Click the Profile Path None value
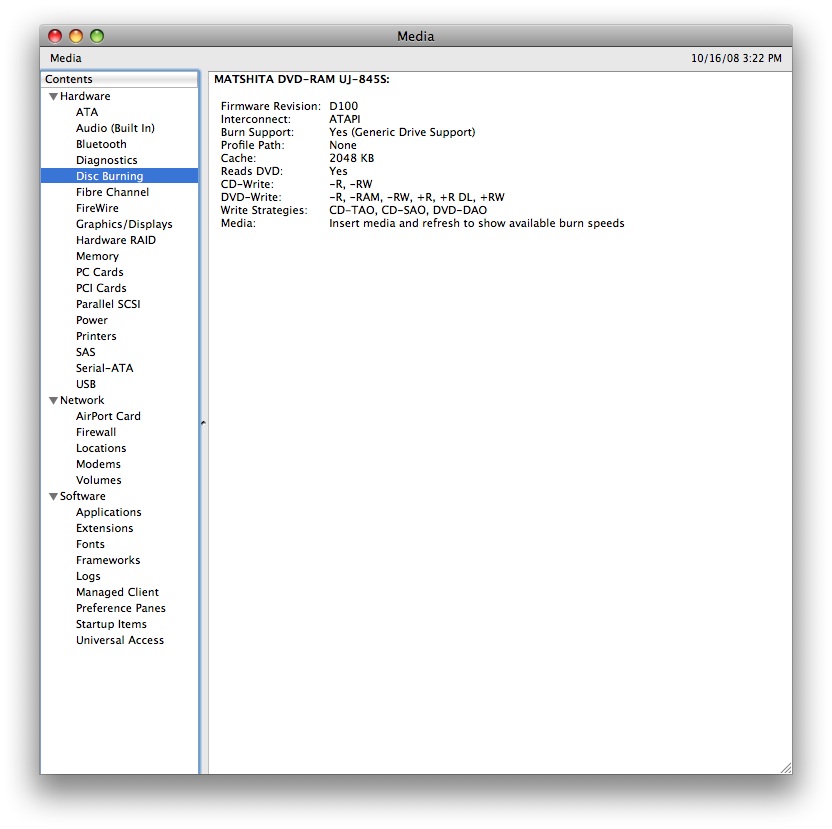 [343, 145]
